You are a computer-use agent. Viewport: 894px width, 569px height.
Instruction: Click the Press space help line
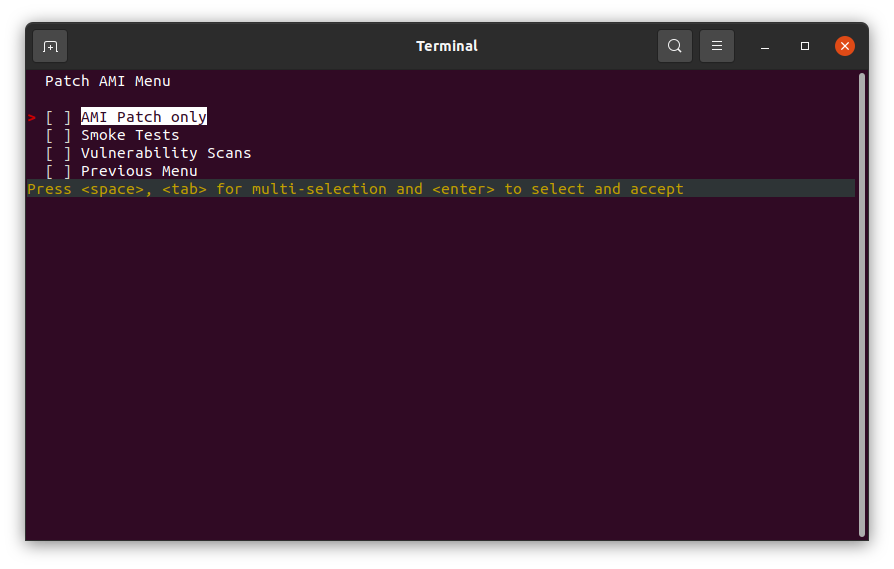pos(441,189)
